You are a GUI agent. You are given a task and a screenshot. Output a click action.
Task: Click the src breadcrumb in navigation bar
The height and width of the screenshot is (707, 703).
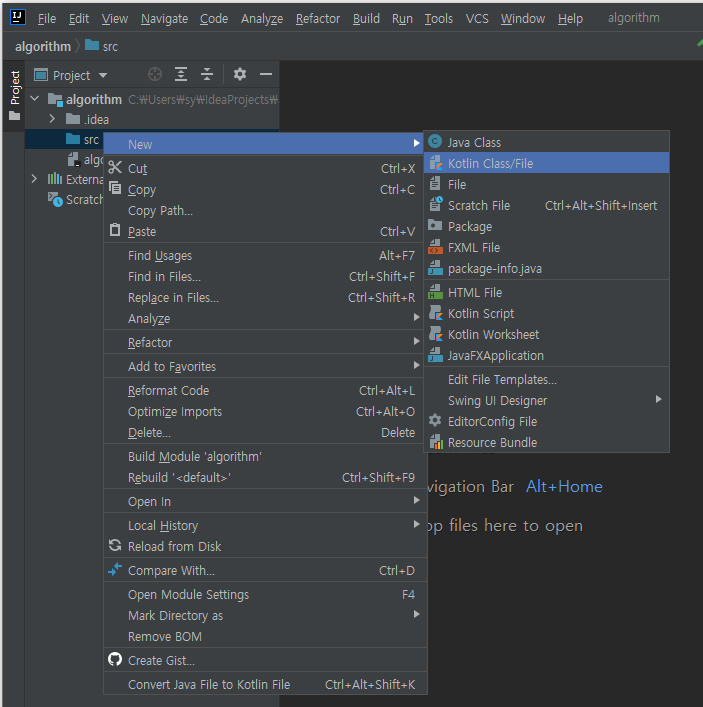(102, 46)
